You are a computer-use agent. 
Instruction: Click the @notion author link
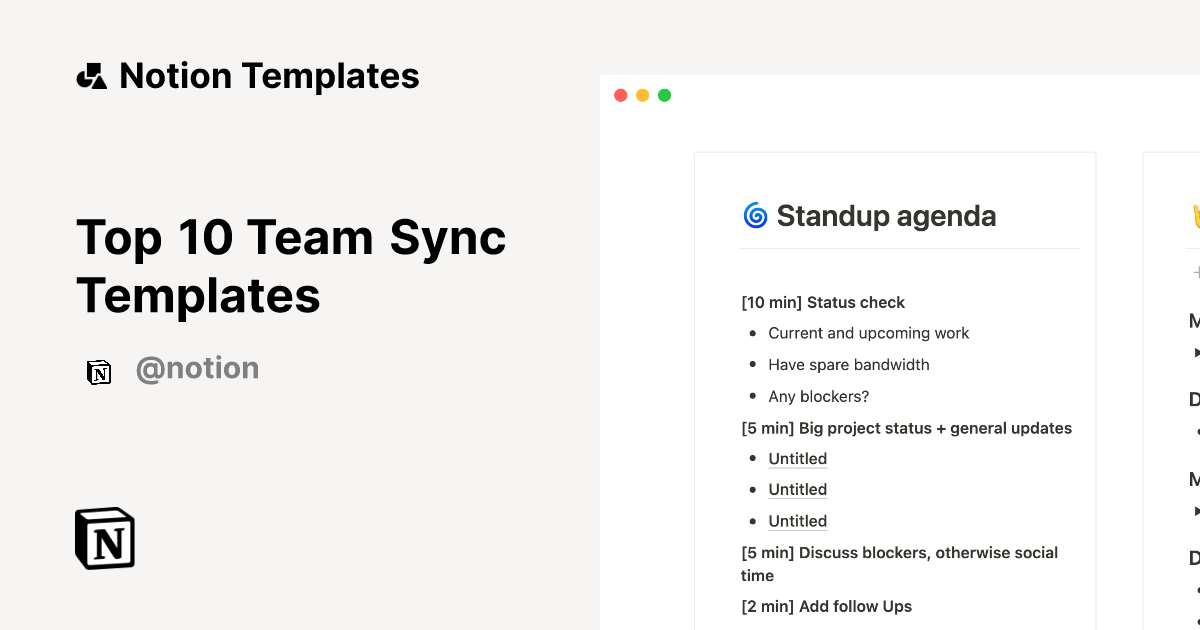coord(198,369)
